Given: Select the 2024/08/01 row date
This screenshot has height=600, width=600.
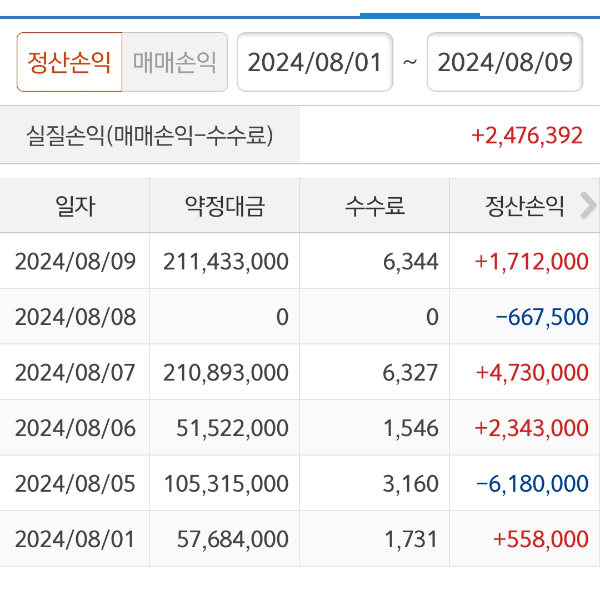Looking at the screenshot, I should [75, 539].
